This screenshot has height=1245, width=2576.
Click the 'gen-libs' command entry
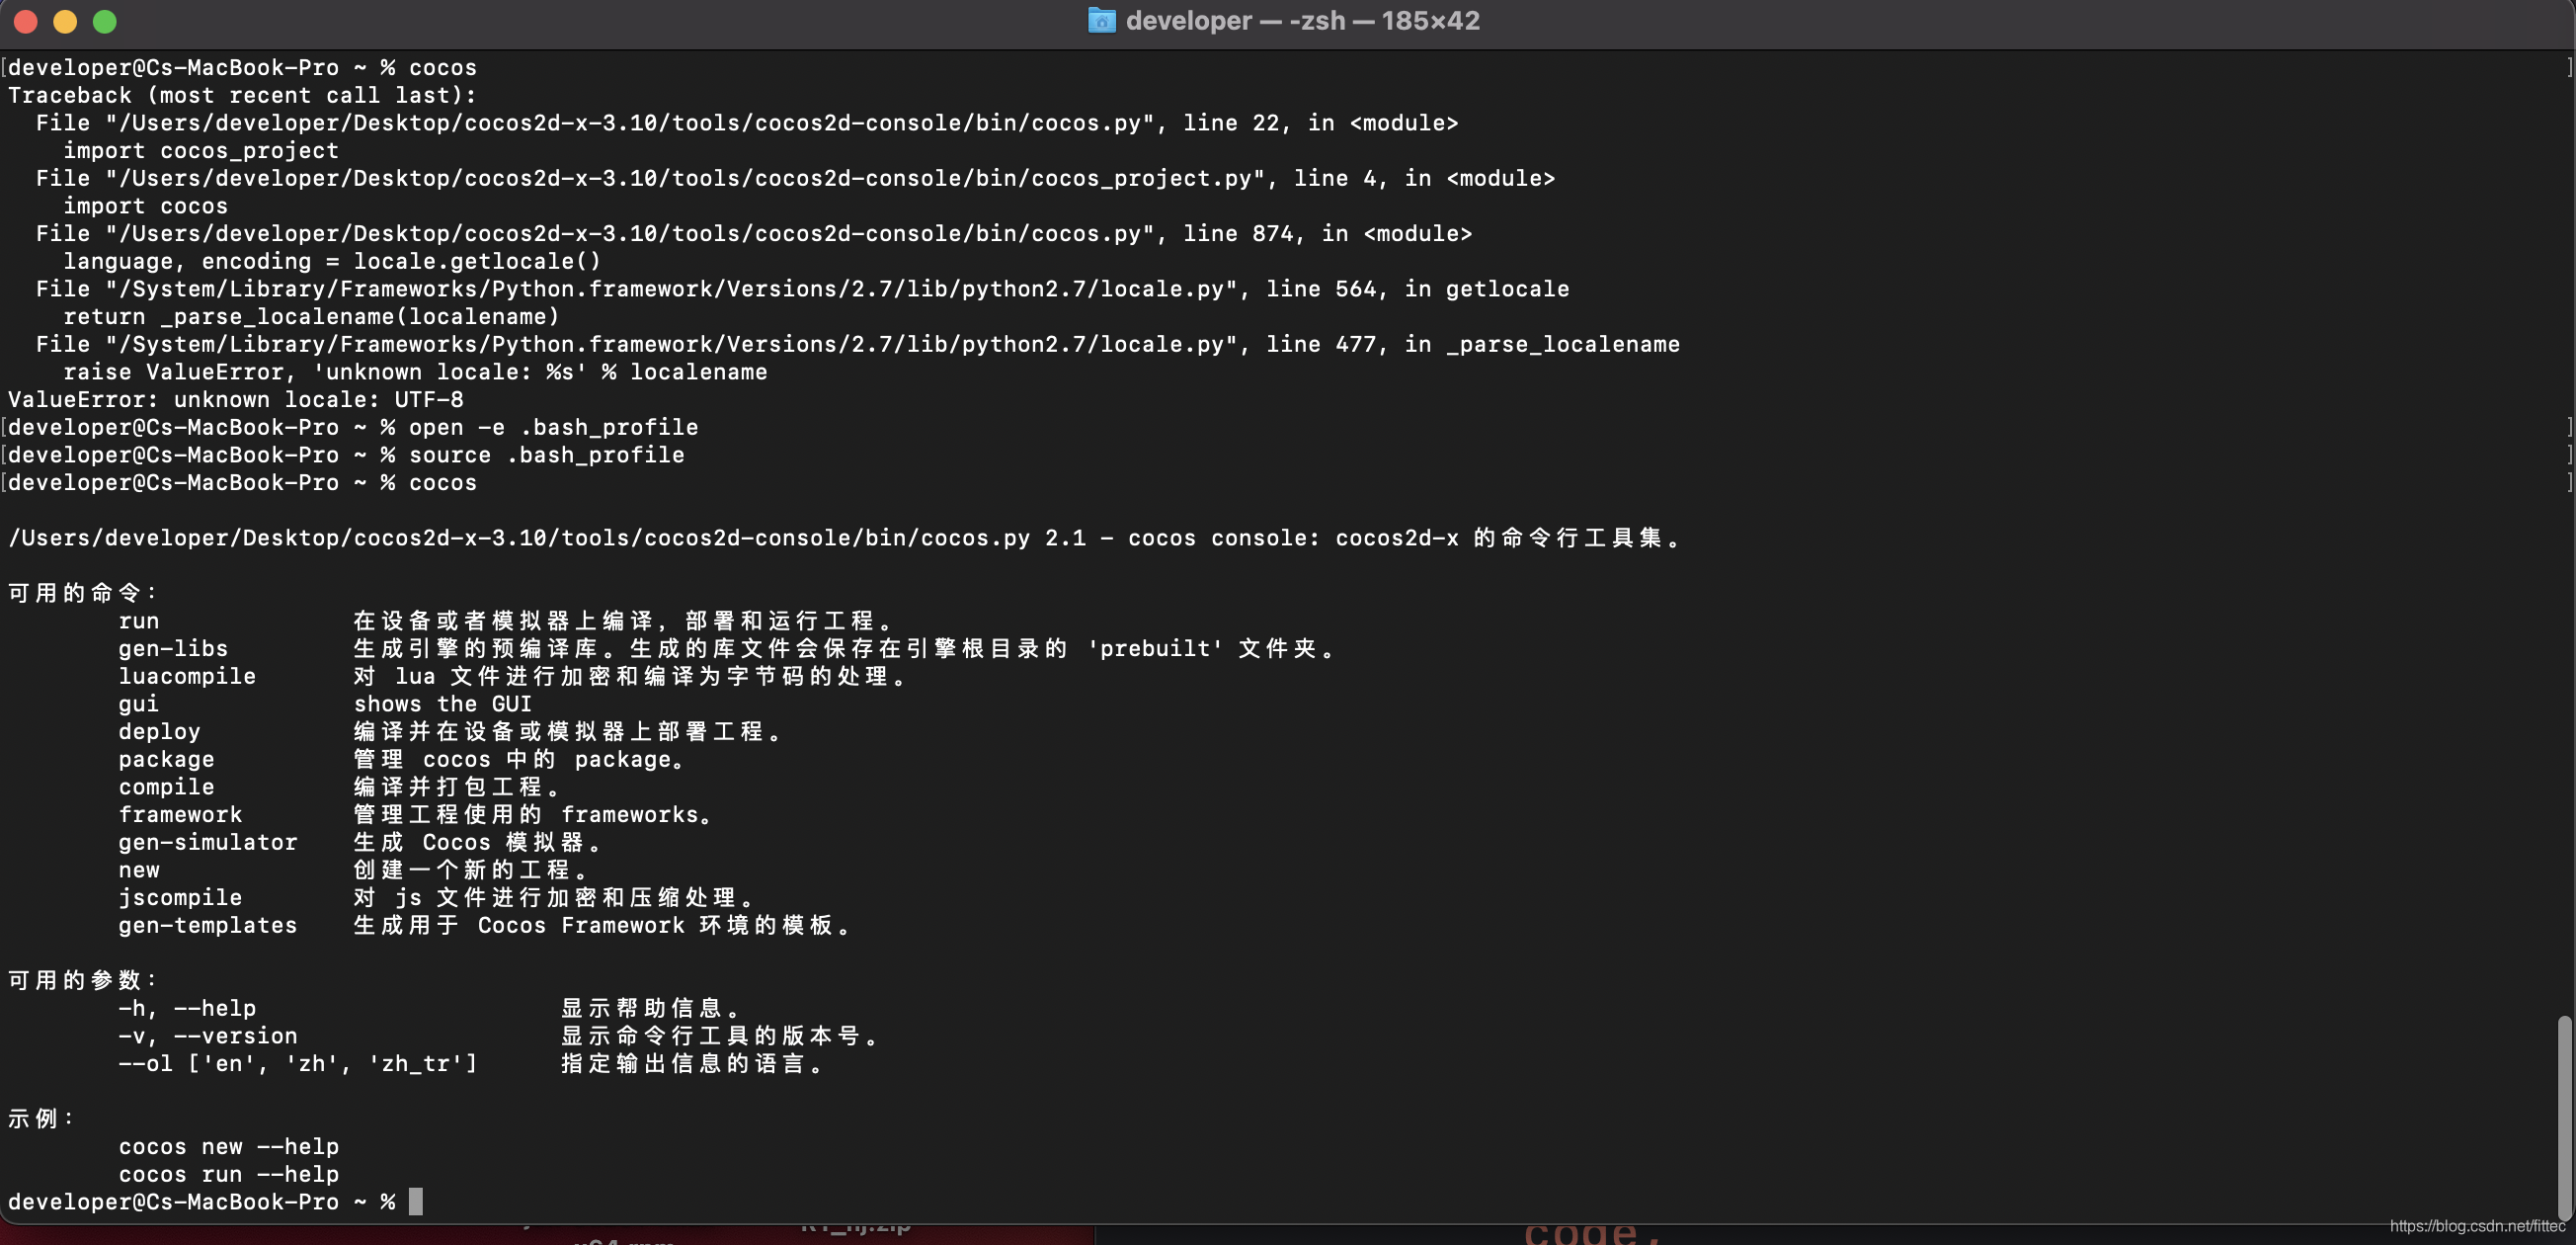click(173, 649)
